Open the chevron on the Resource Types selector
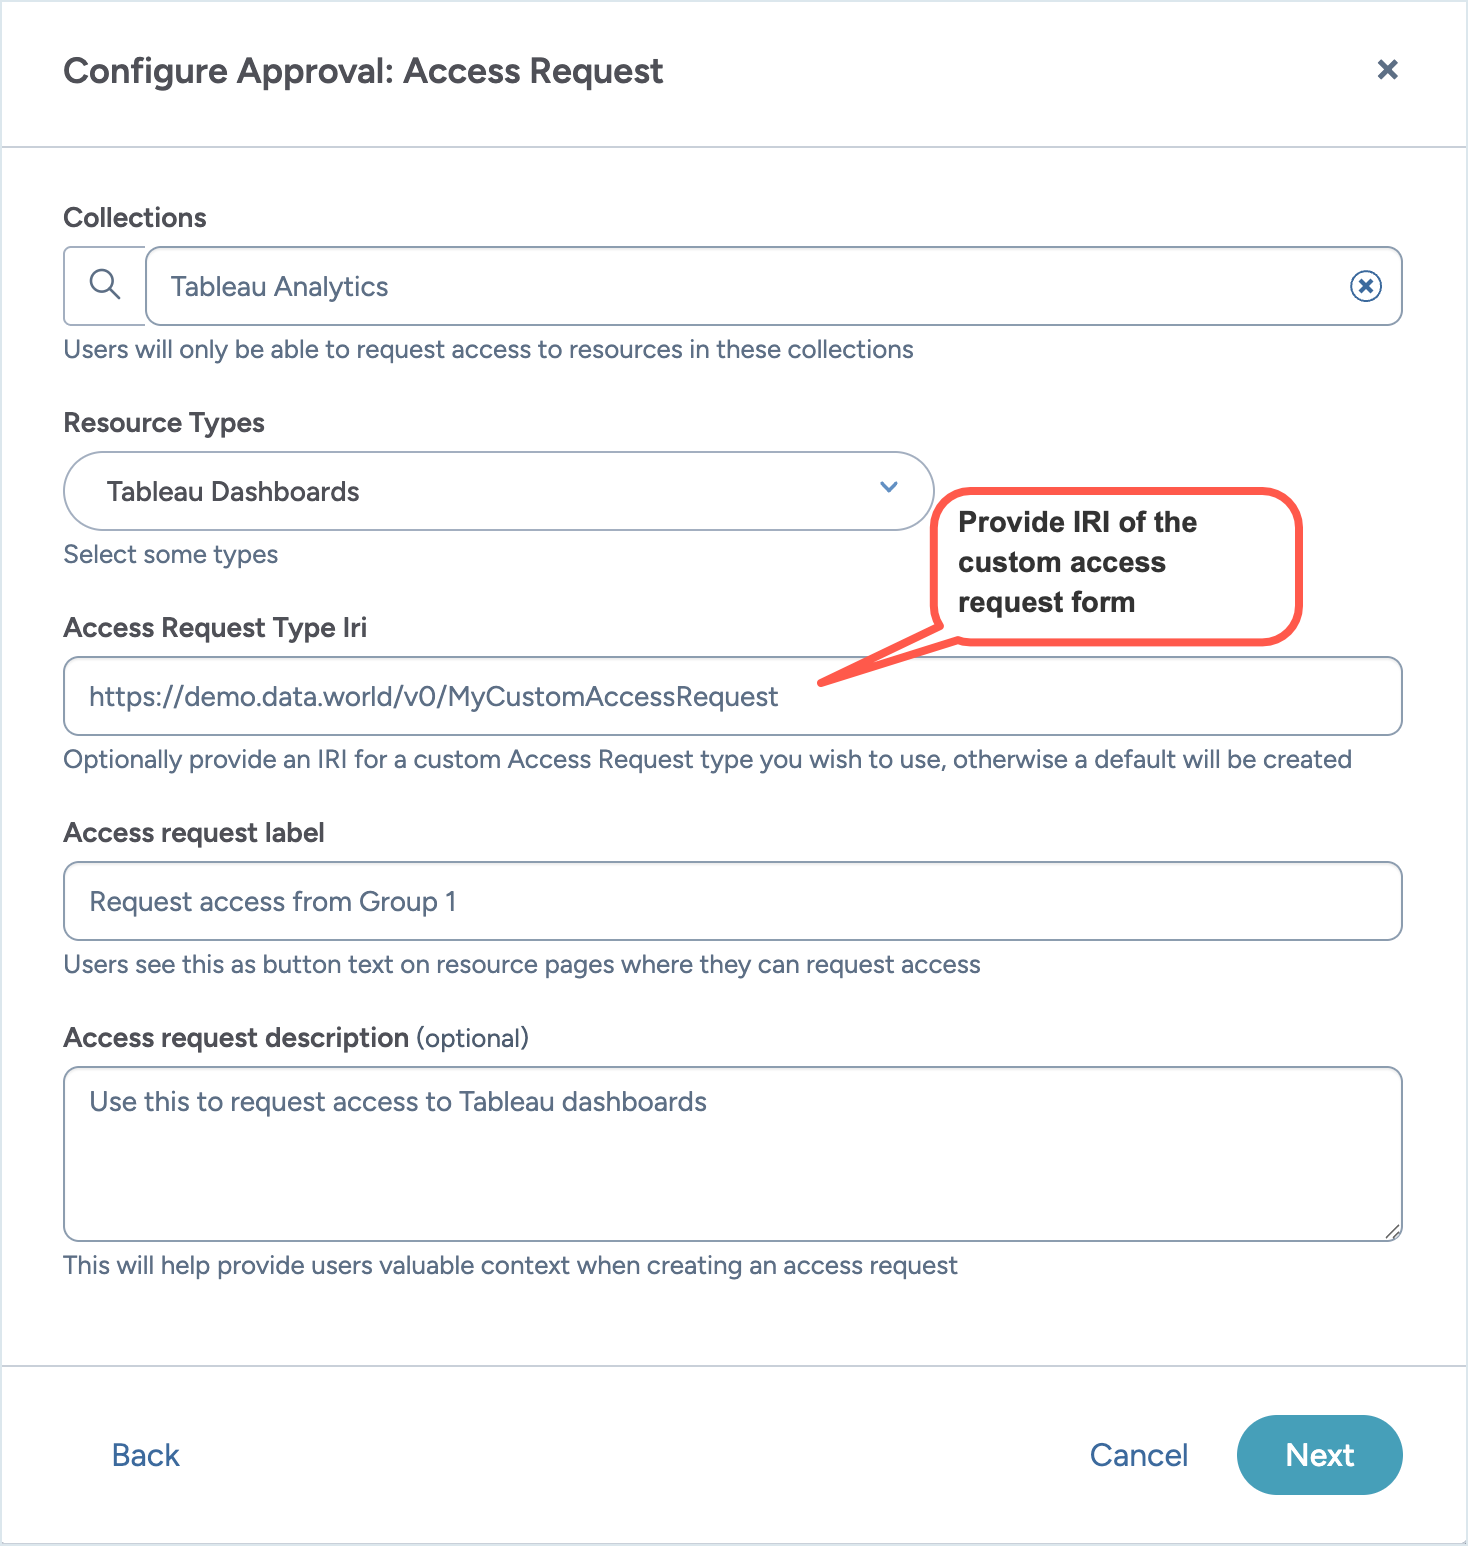Screen dimensions: 1468x1546 [888, 489]
